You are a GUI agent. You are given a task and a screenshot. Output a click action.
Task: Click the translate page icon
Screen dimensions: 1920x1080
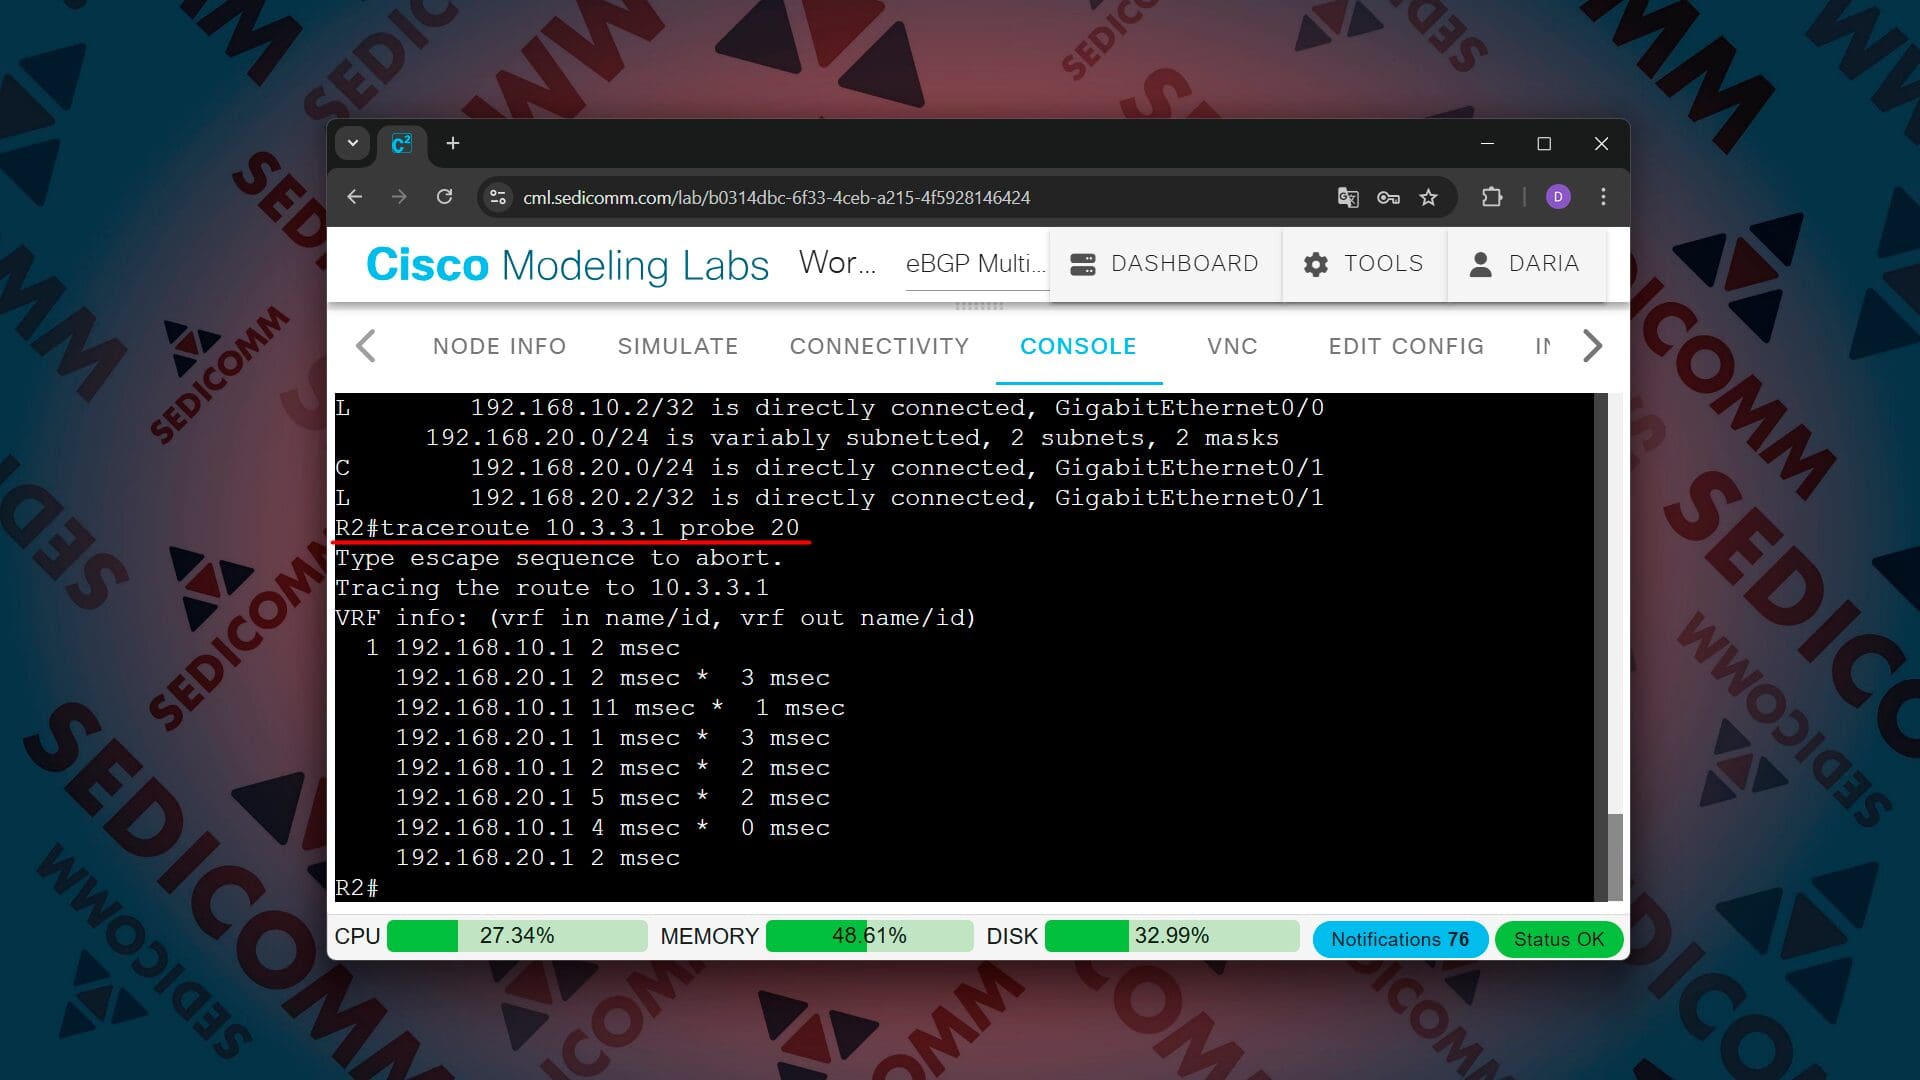pyautogui.click(x=1347, y=197)
